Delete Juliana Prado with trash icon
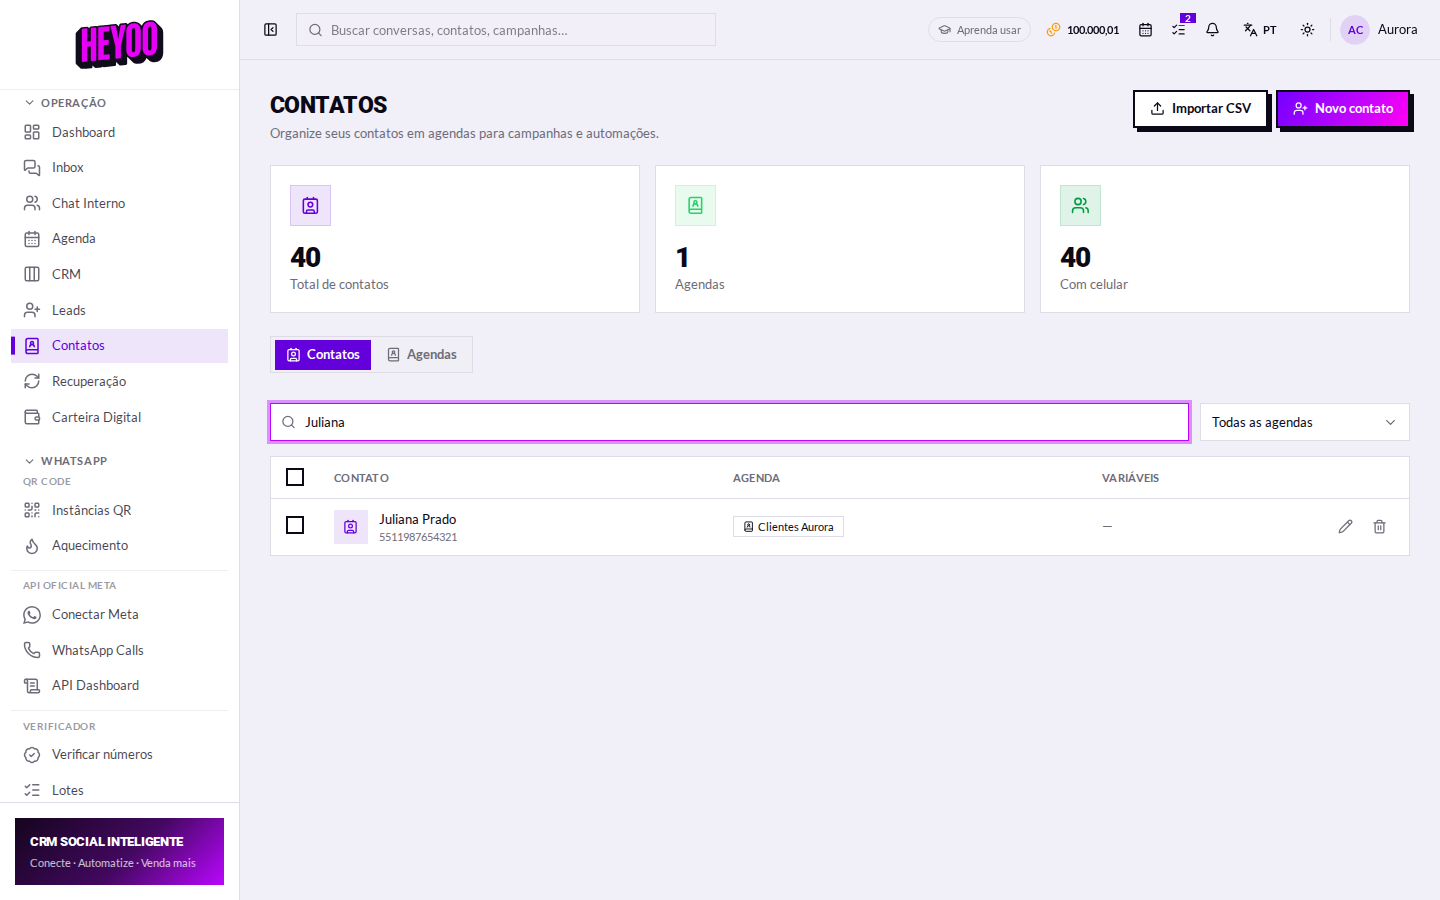Screen dimensions: 1440x900 (x=1379, y=526)
